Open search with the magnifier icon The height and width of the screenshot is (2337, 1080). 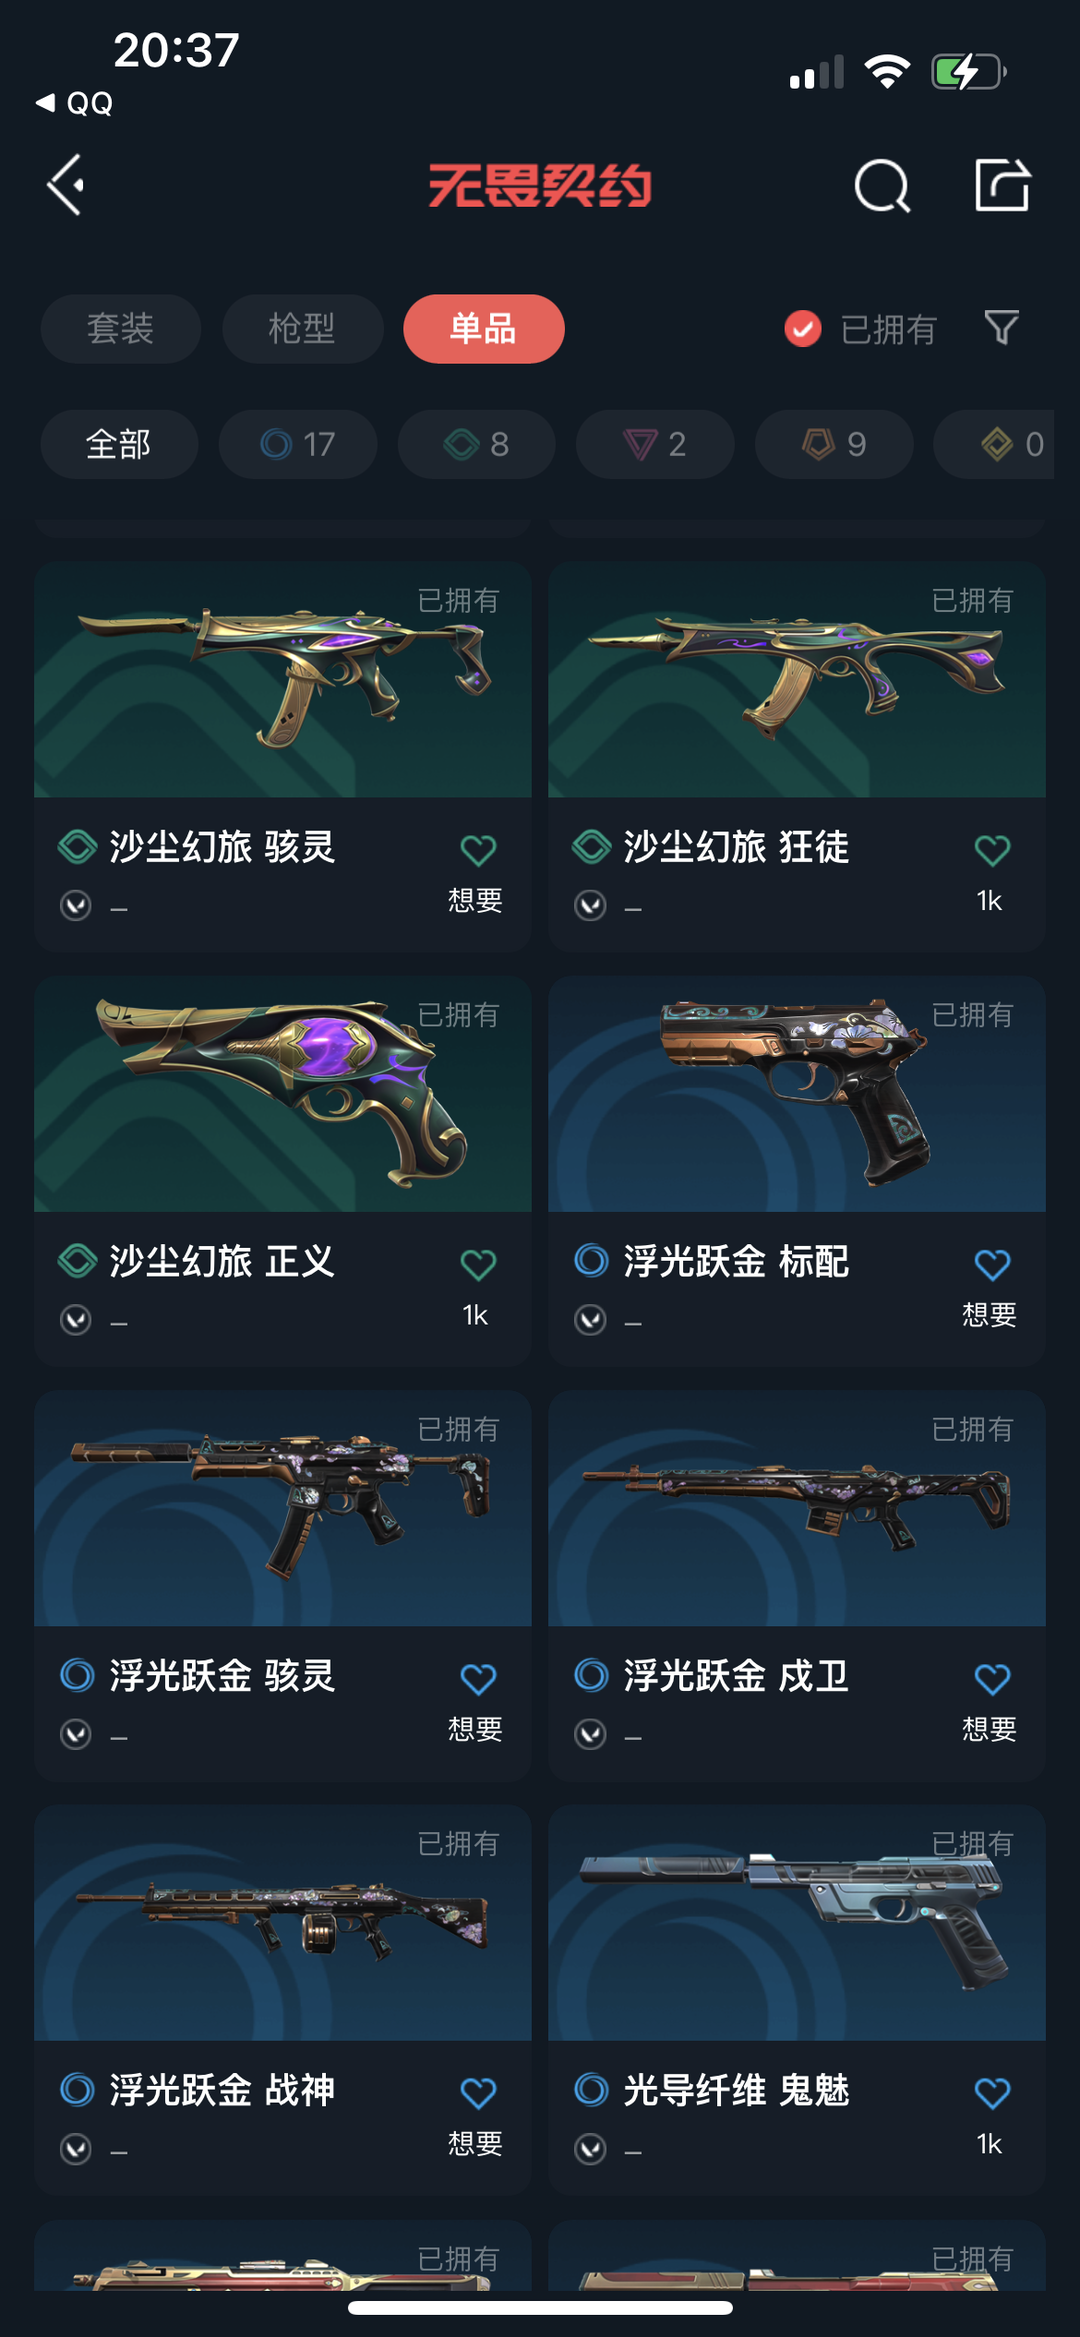tap(882, 186)
